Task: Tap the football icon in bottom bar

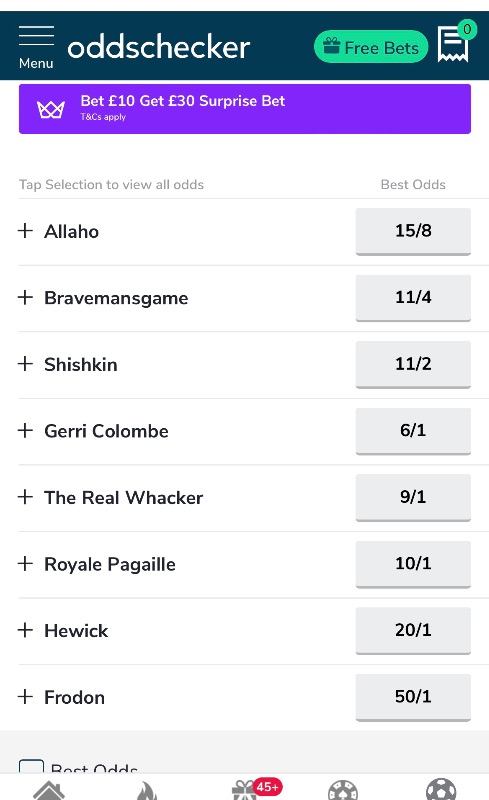Action: (x=441, y=789)
